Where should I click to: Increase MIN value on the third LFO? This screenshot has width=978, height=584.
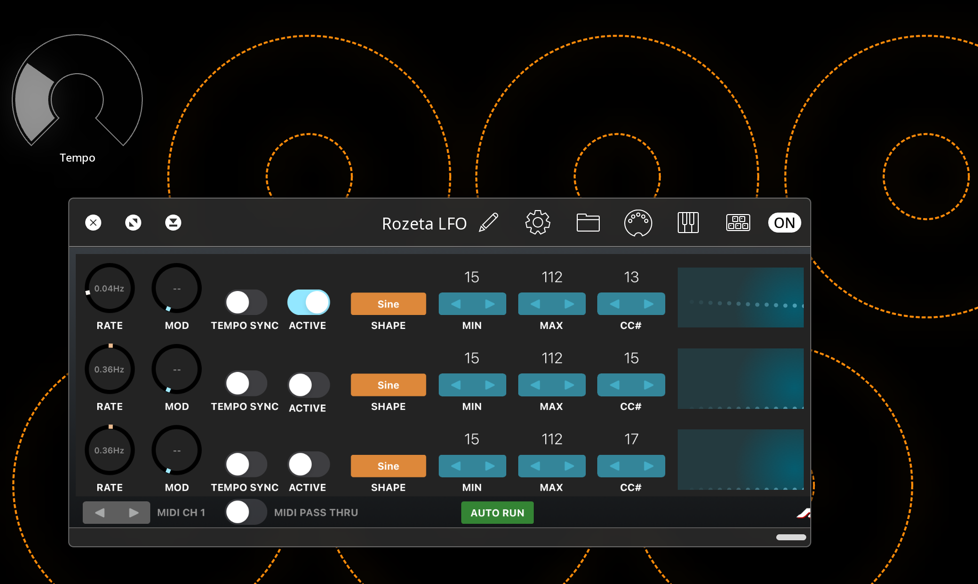(490, 466)
